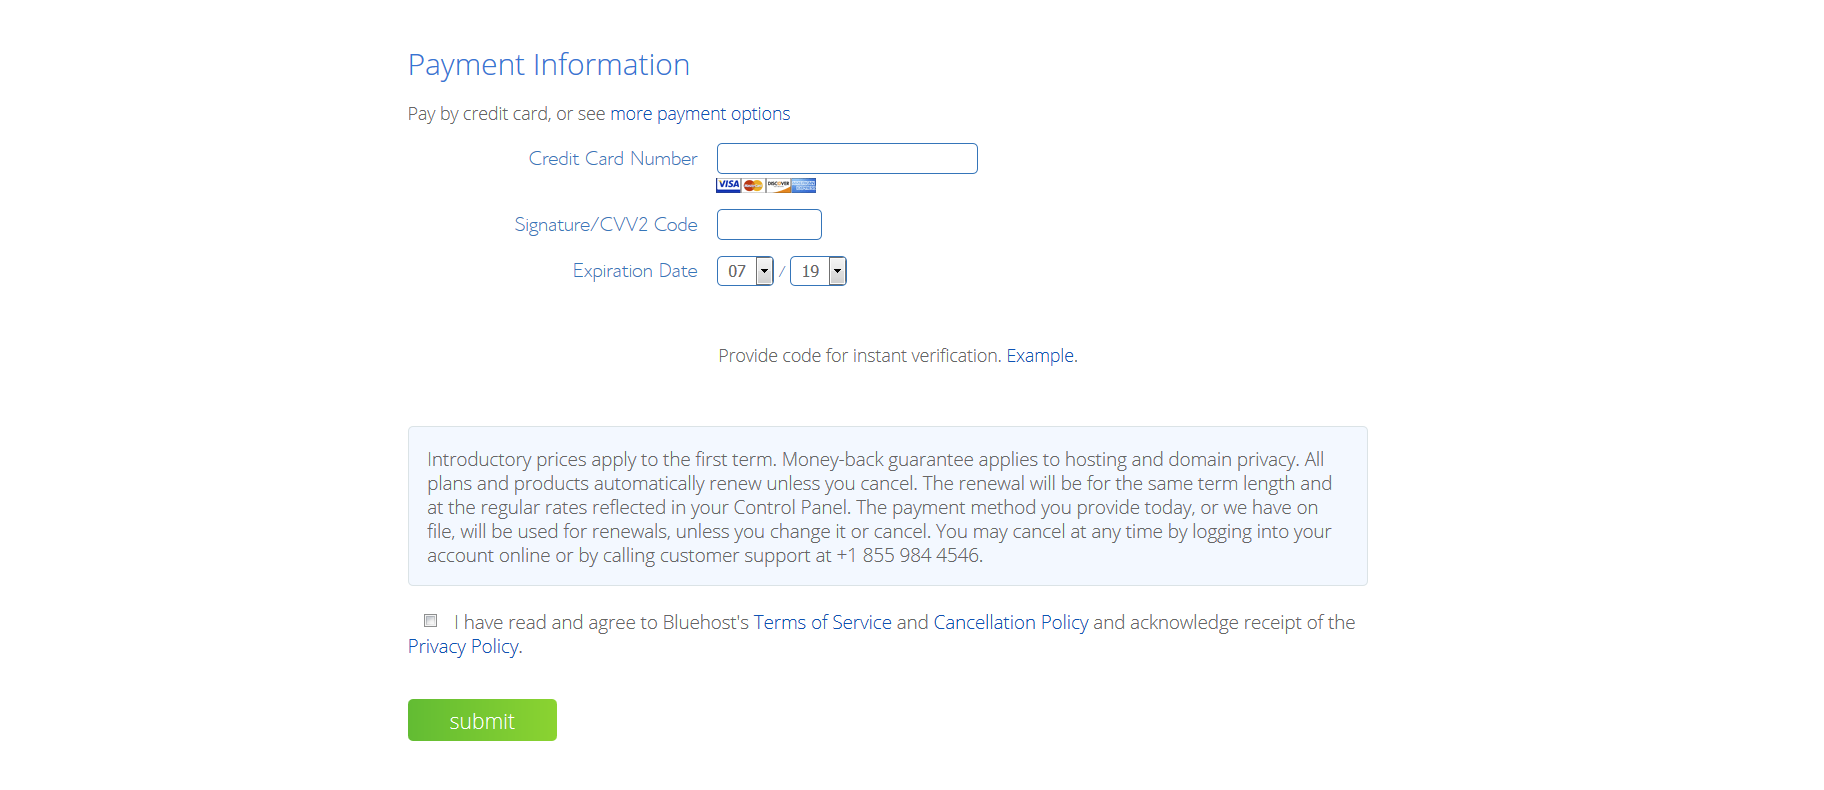Click the Credit Card Number label
1824x790 pixels.
[x=613, y=159]
